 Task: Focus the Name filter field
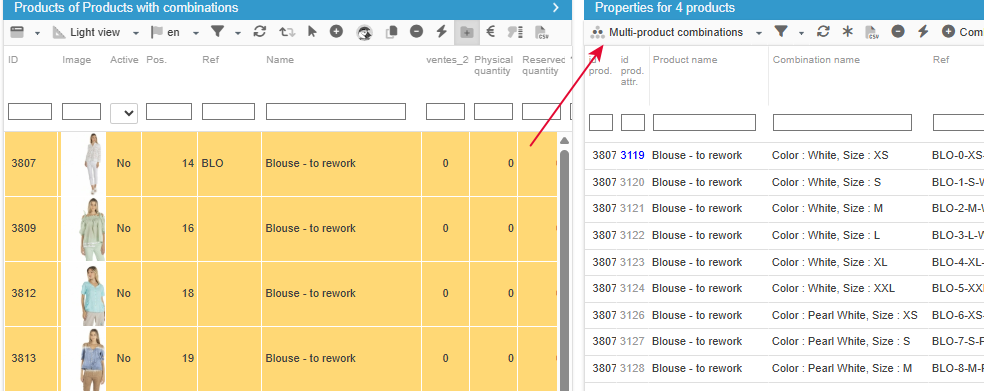tap(336, 112)
